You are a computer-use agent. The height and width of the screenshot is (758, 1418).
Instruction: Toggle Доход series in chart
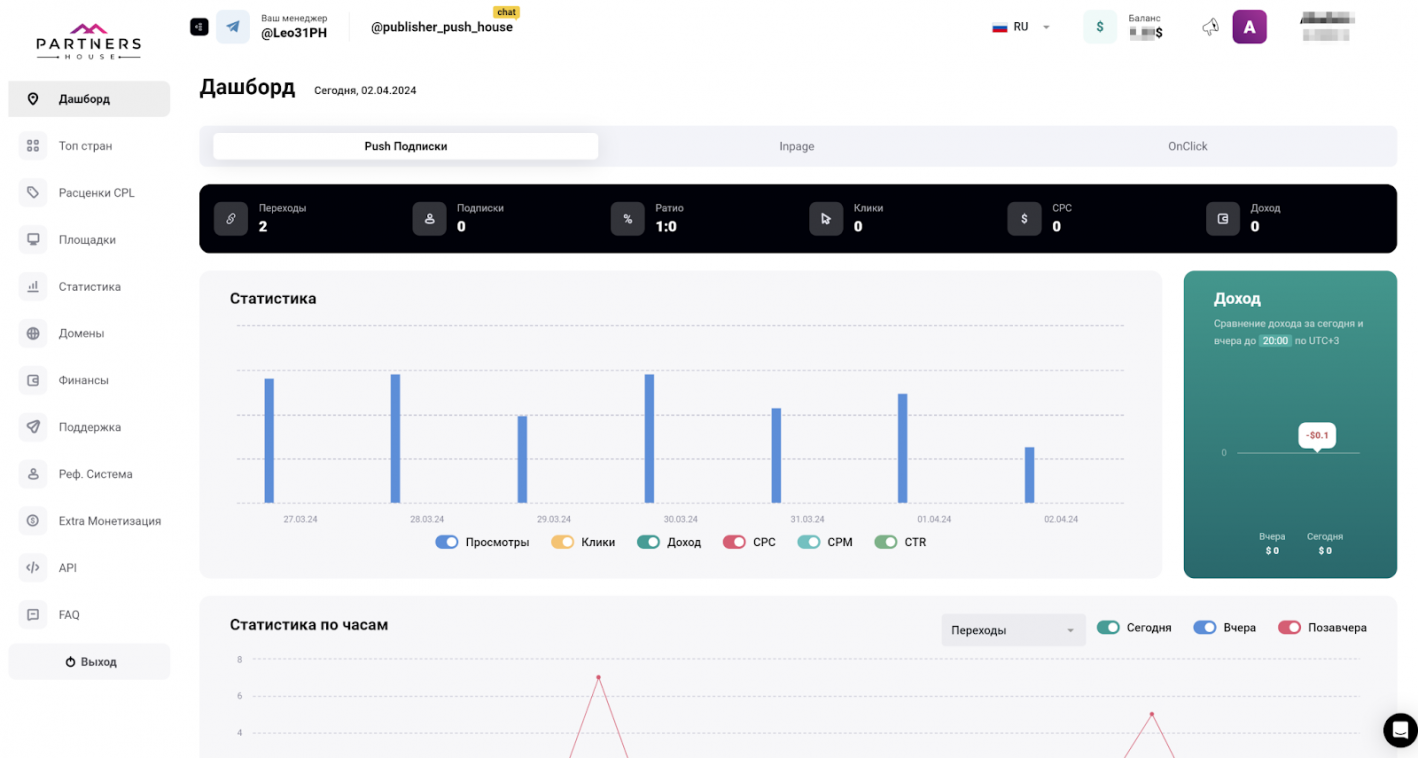click(x=648, y=542)
